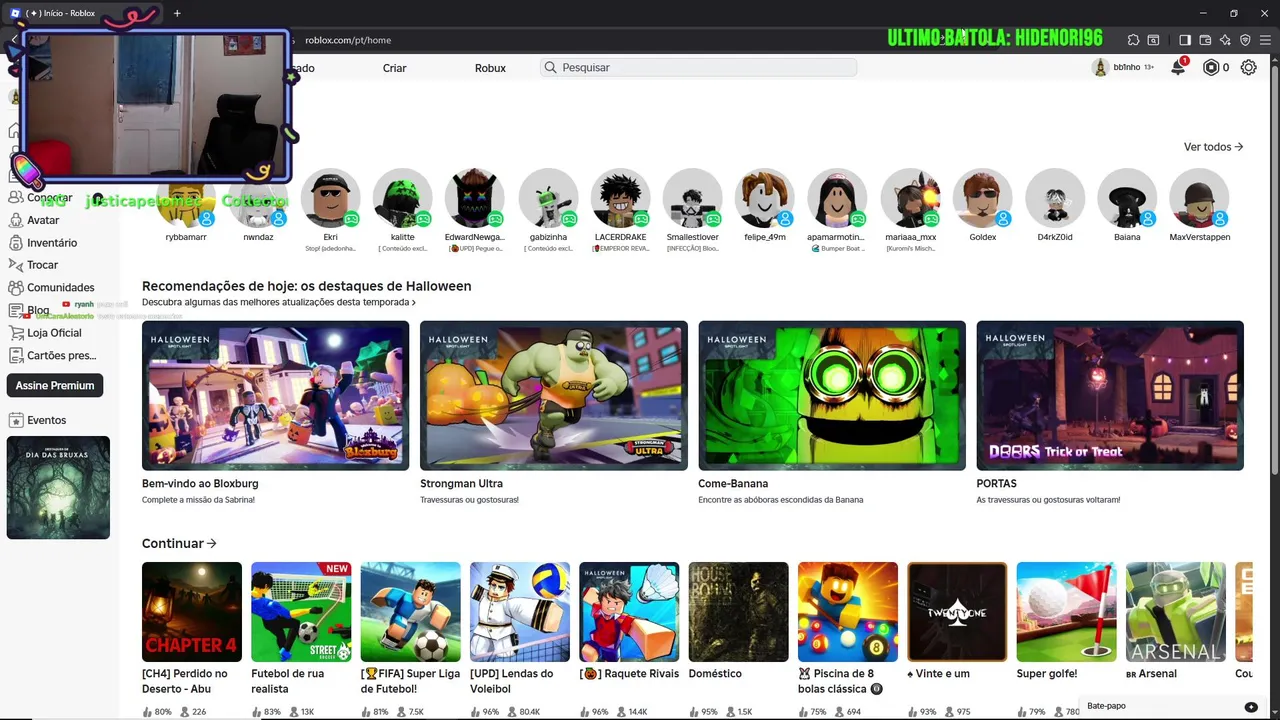Image resolution: width=1280 pixels, height=720 pixels.
Task: Expand Ver todos friends list
Action: [x=1213, y=147]
